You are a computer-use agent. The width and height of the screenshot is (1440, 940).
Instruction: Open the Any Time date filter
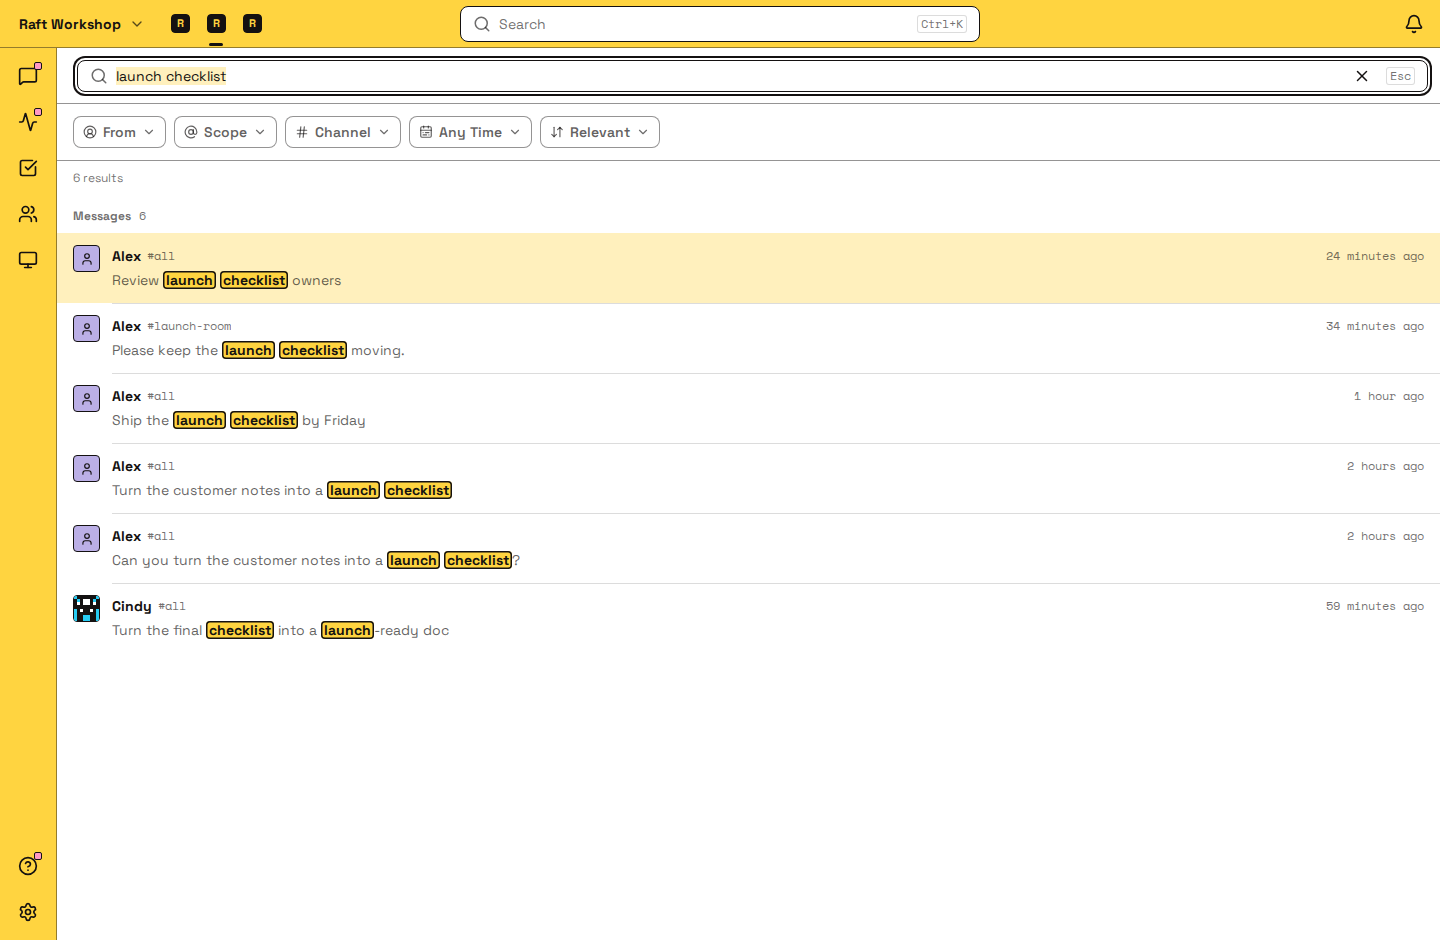coord(470,132)
